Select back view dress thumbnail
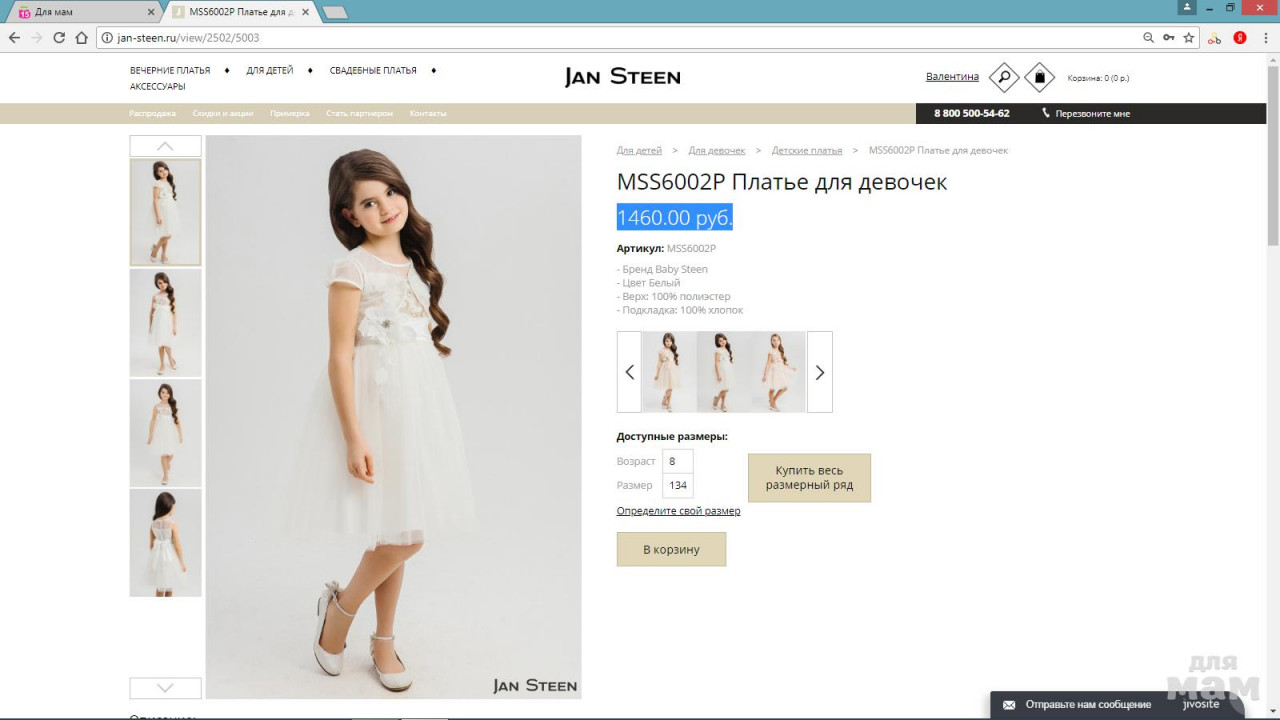Viewport: 1280px width, 720px height. tap(165, 543)
